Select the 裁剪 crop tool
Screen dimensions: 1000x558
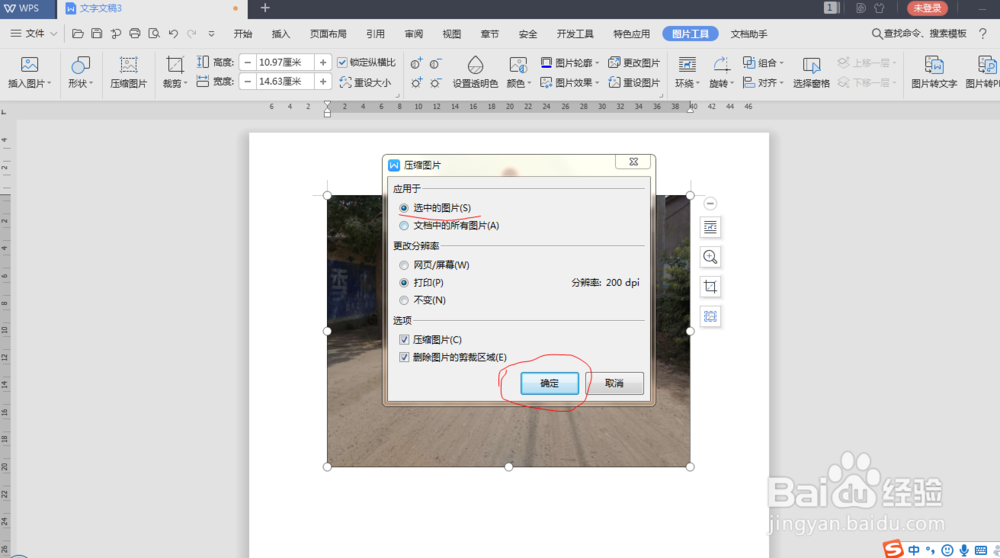(174, 71)
